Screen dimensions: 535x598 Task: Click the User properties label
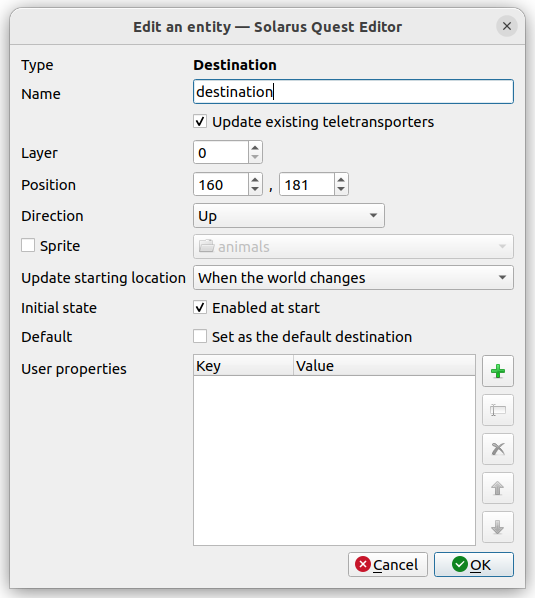[74, 369]
